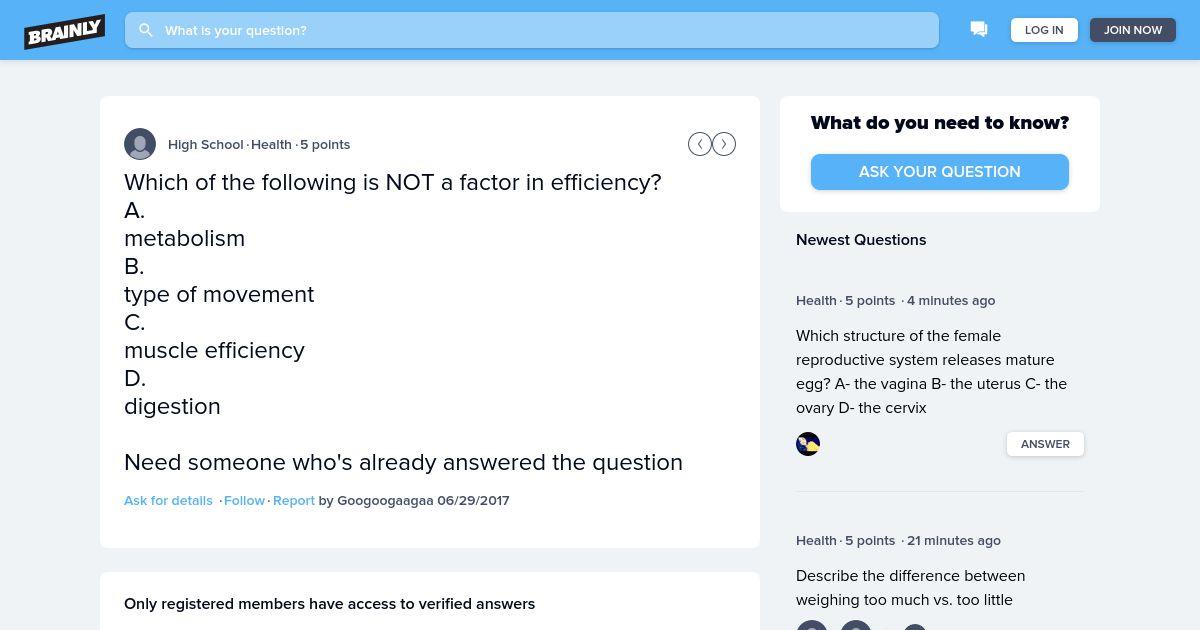This screenshot has height=630, width=1200.
Task: Click the Brainly logo
Action: click(x=65, y=31)
